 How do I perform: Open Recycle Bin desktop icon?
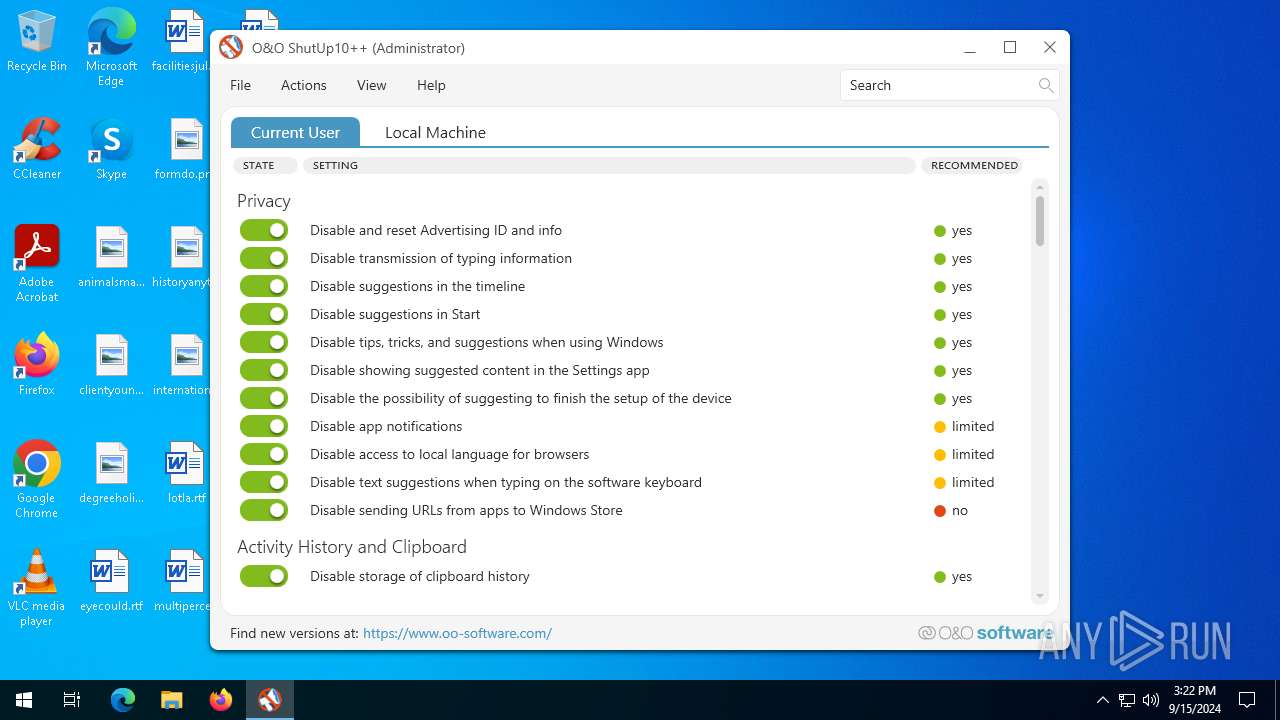37,42
